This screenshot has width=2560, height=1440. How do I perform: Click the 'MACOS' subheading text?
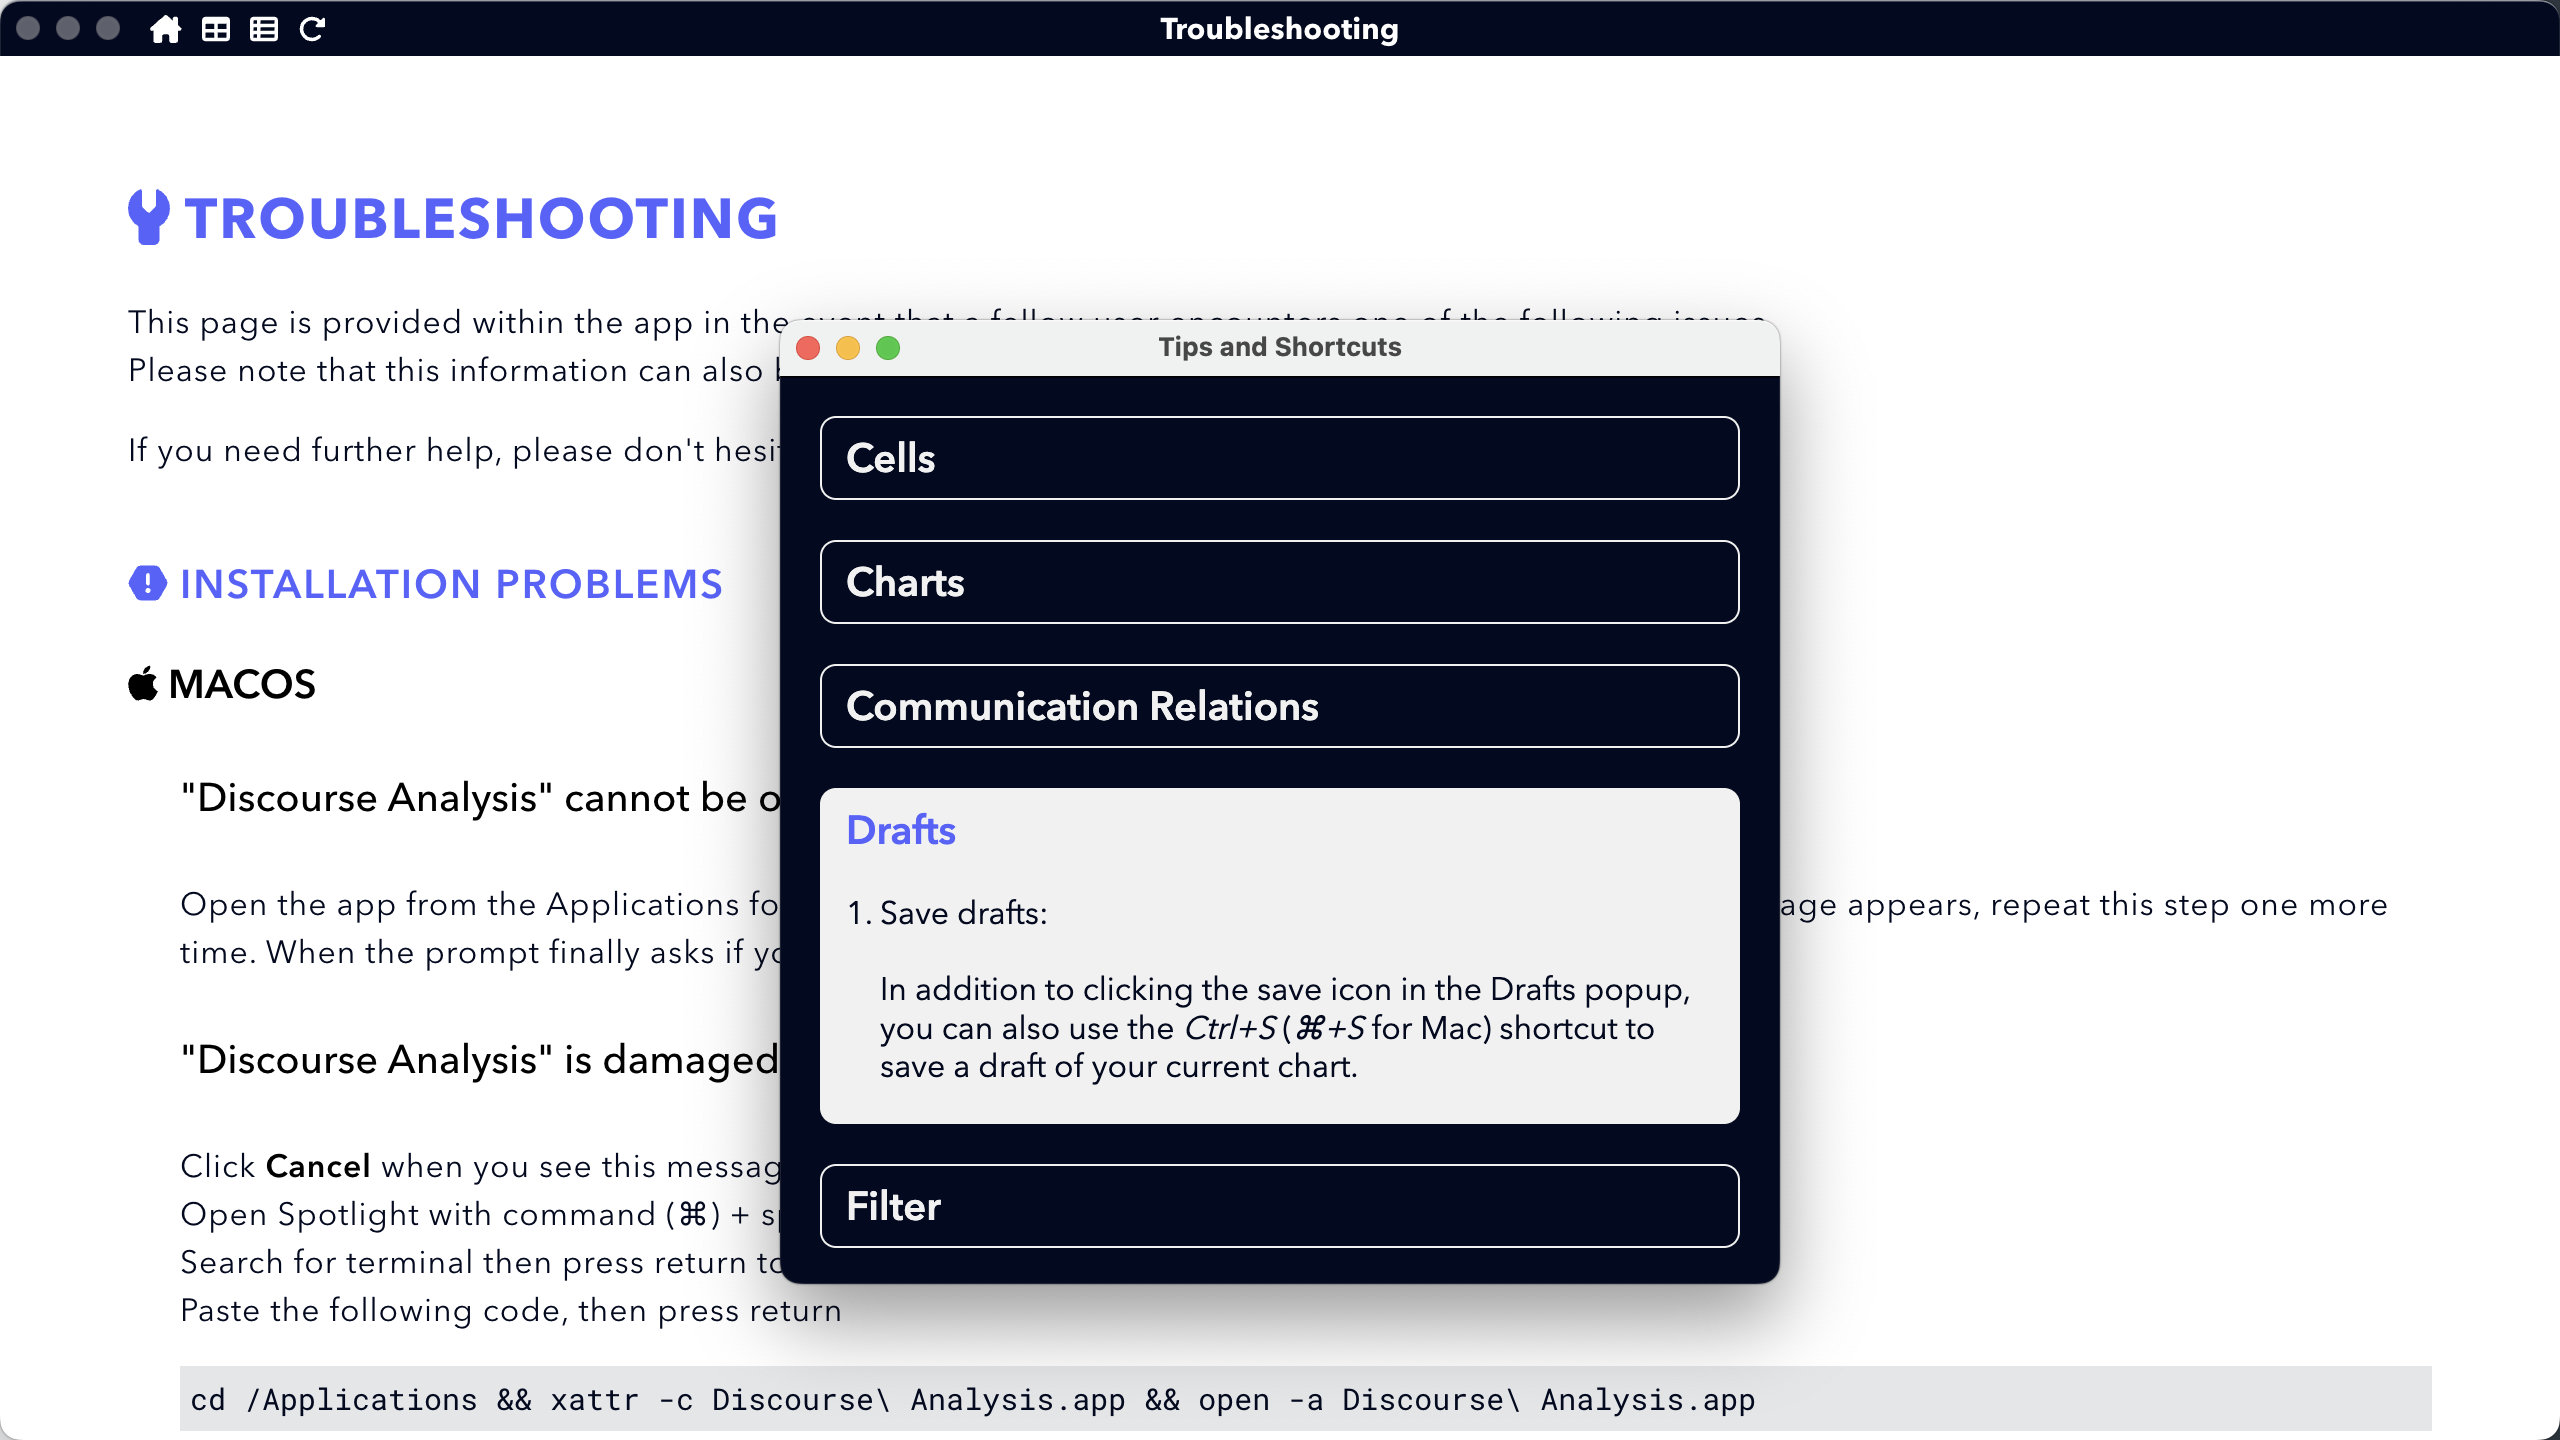(x=242, y=684)
